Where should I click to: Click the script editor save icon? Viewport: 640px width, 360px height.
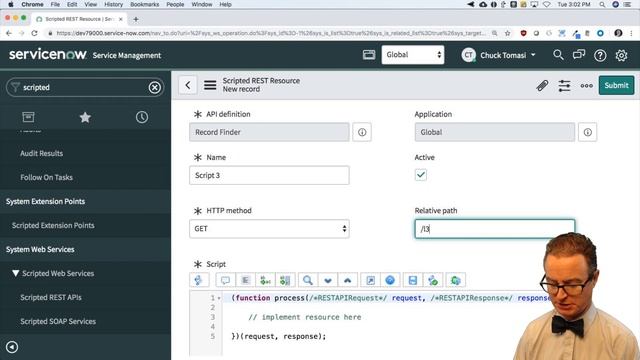(x=413, y=280)
